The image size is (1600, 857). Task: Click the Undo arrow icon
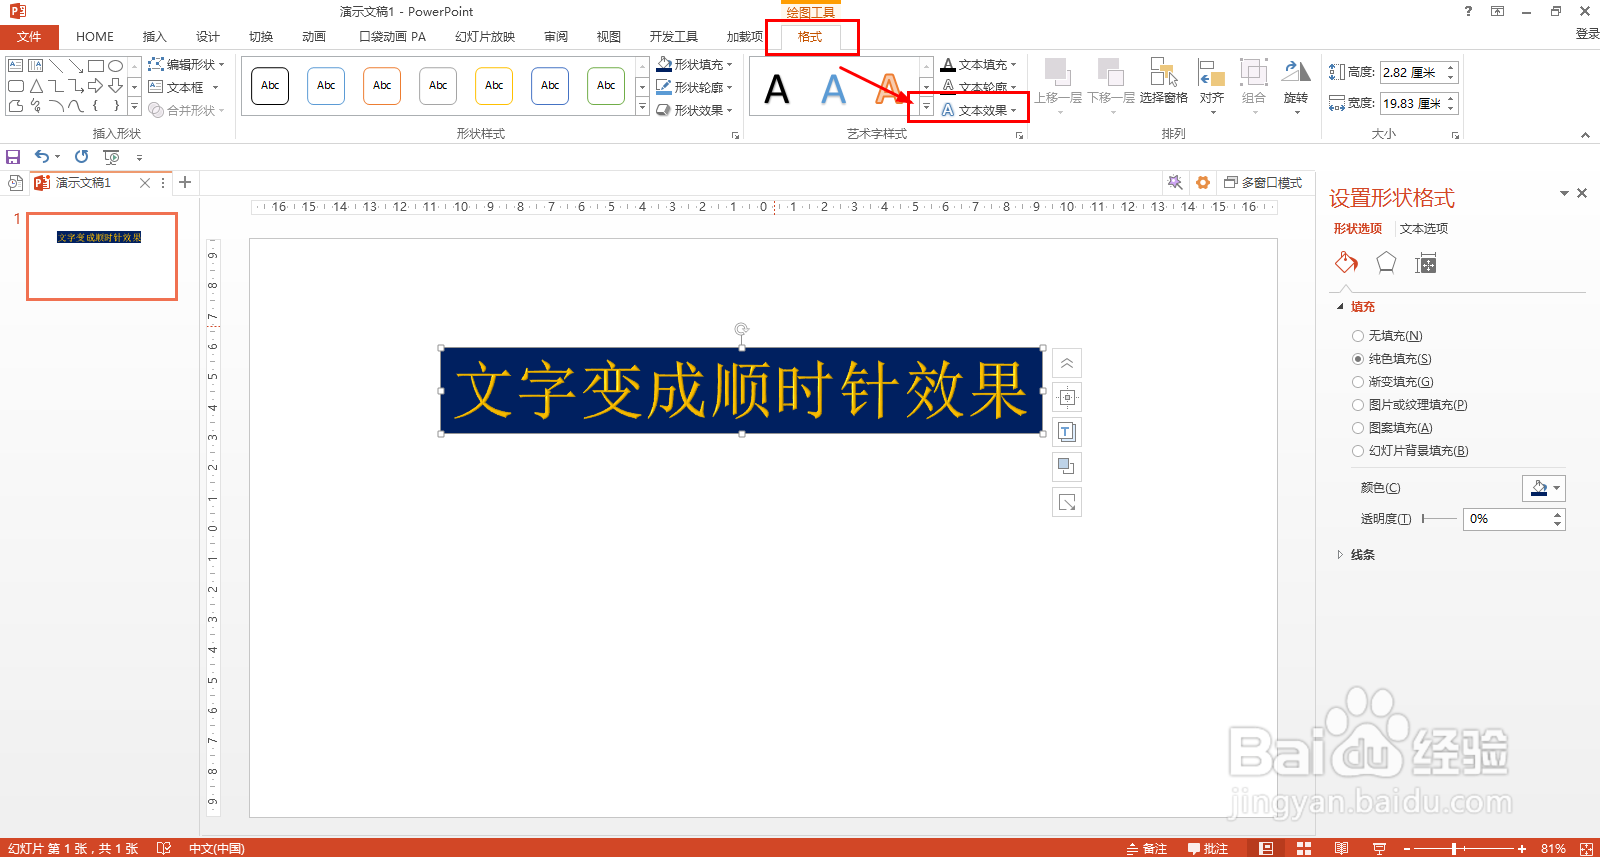(x=42, y=156)
